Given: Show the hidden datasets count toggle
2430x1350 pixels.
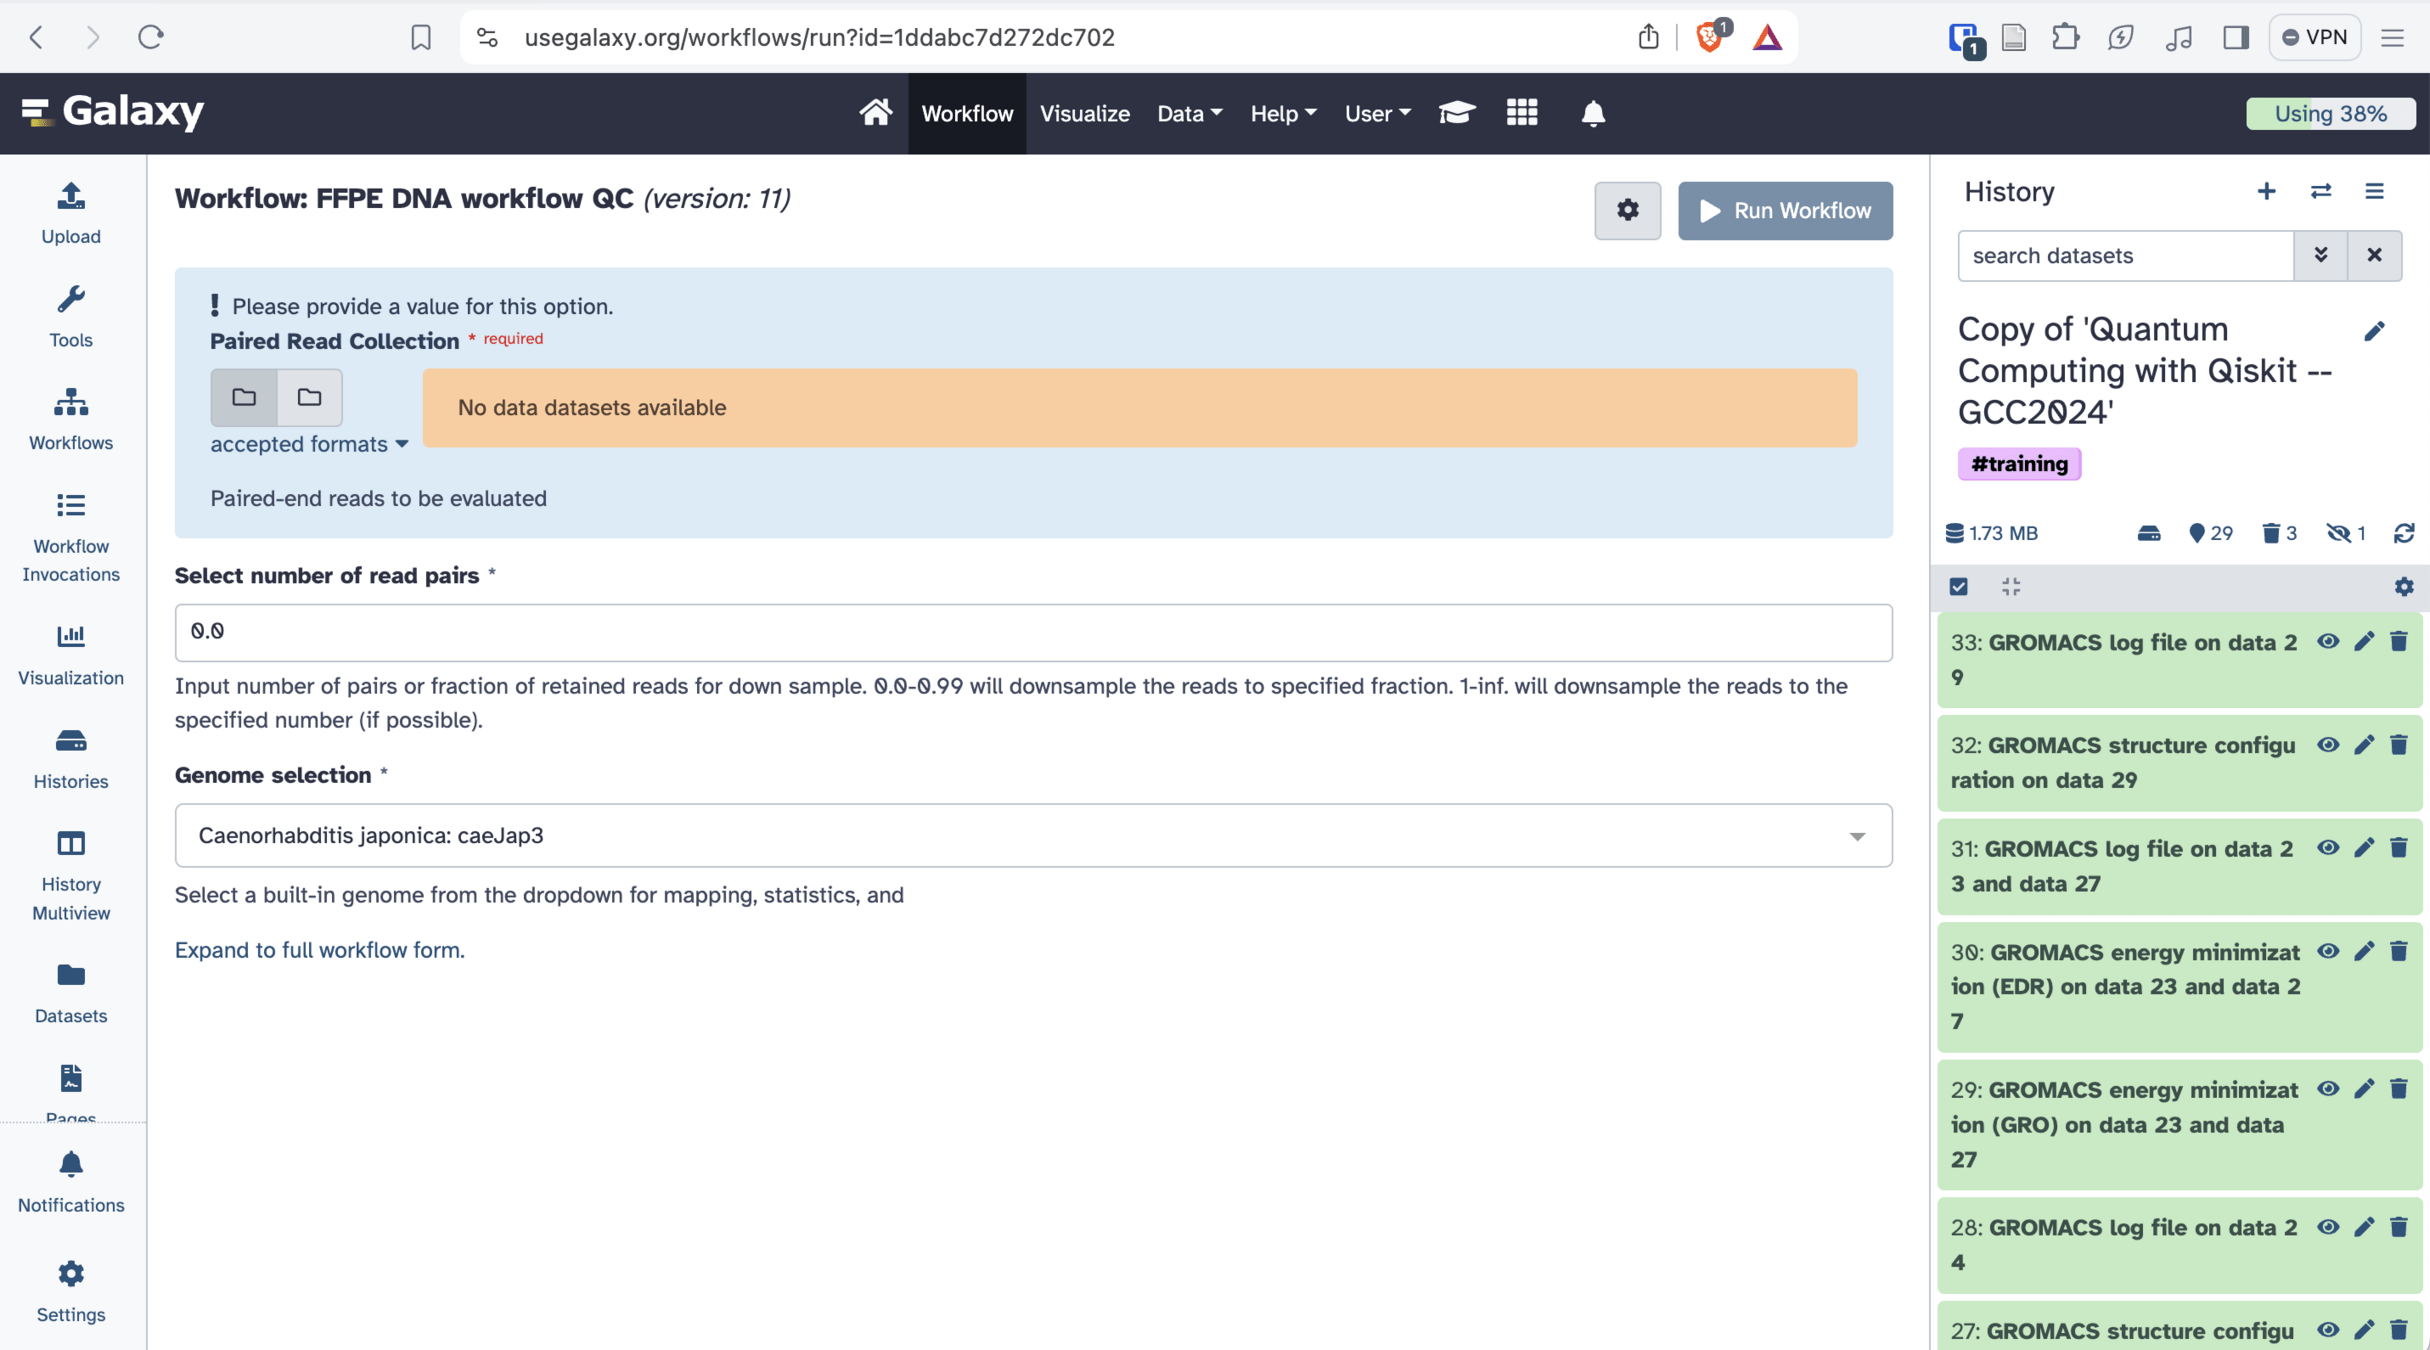Looking at the screenshot, I should (x=2346, y=533).
